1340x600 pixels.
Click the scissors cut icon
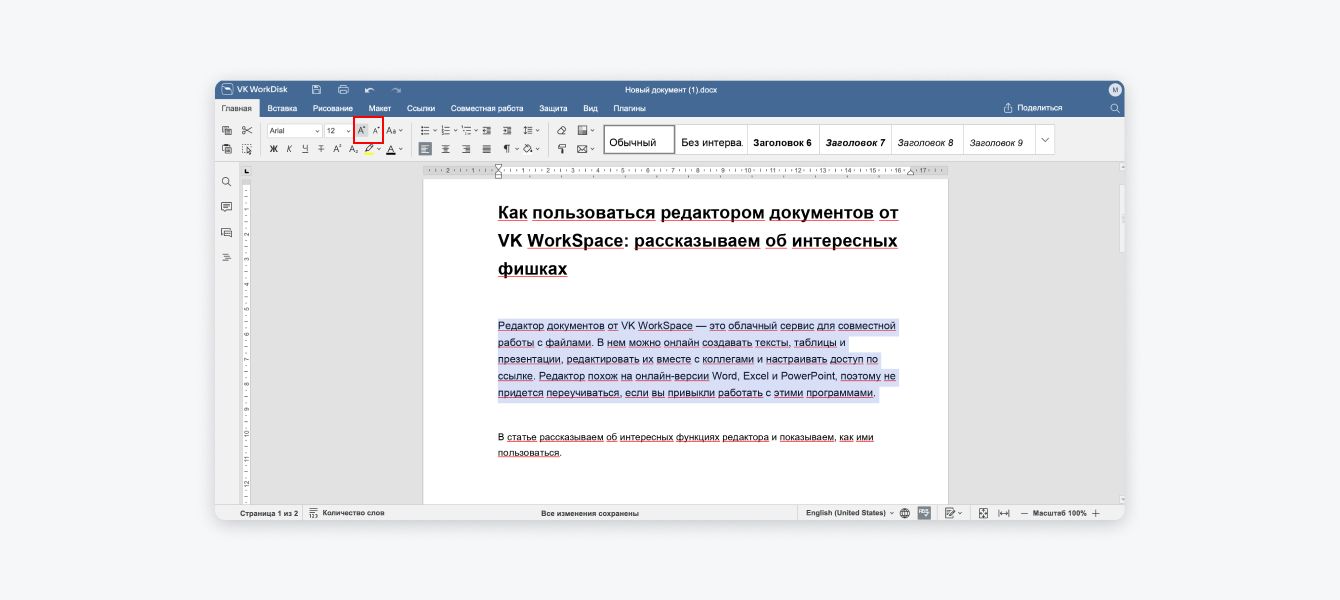[247, 130]
